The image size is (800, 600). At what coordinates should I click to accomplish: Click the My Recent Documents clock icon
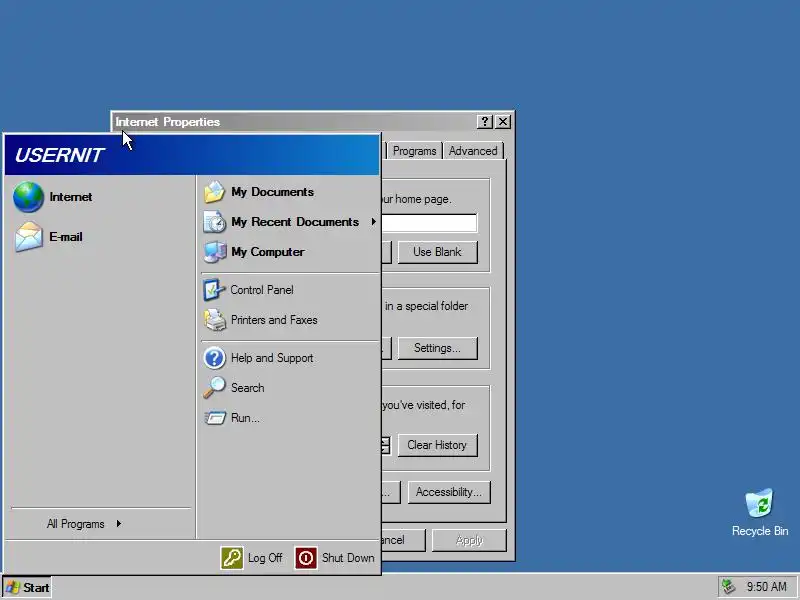tap(214, 222)
